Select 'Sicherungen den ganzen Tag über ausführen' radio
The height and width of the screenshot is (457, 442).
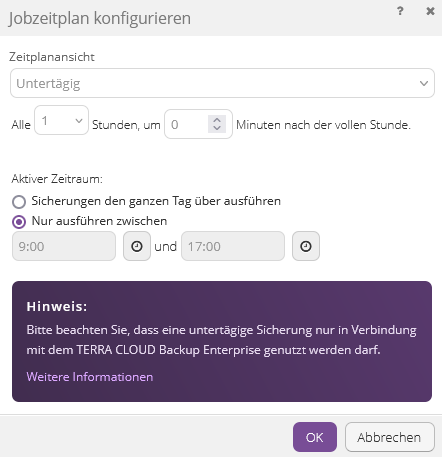point(19,202)
